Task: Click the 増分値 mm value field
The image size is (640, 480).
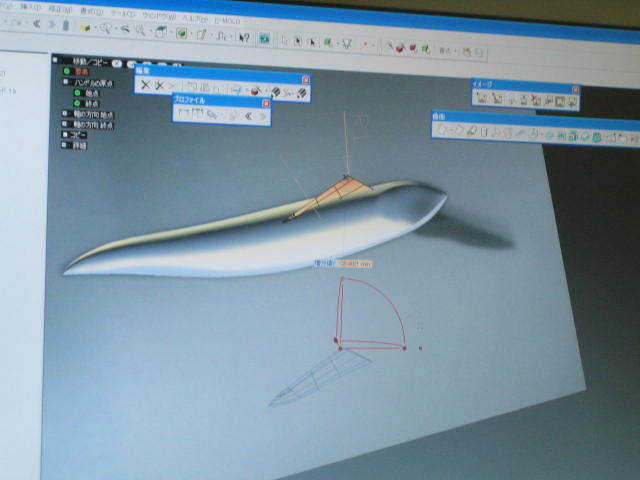Action: pyautogui.click(x=354, y=264)
